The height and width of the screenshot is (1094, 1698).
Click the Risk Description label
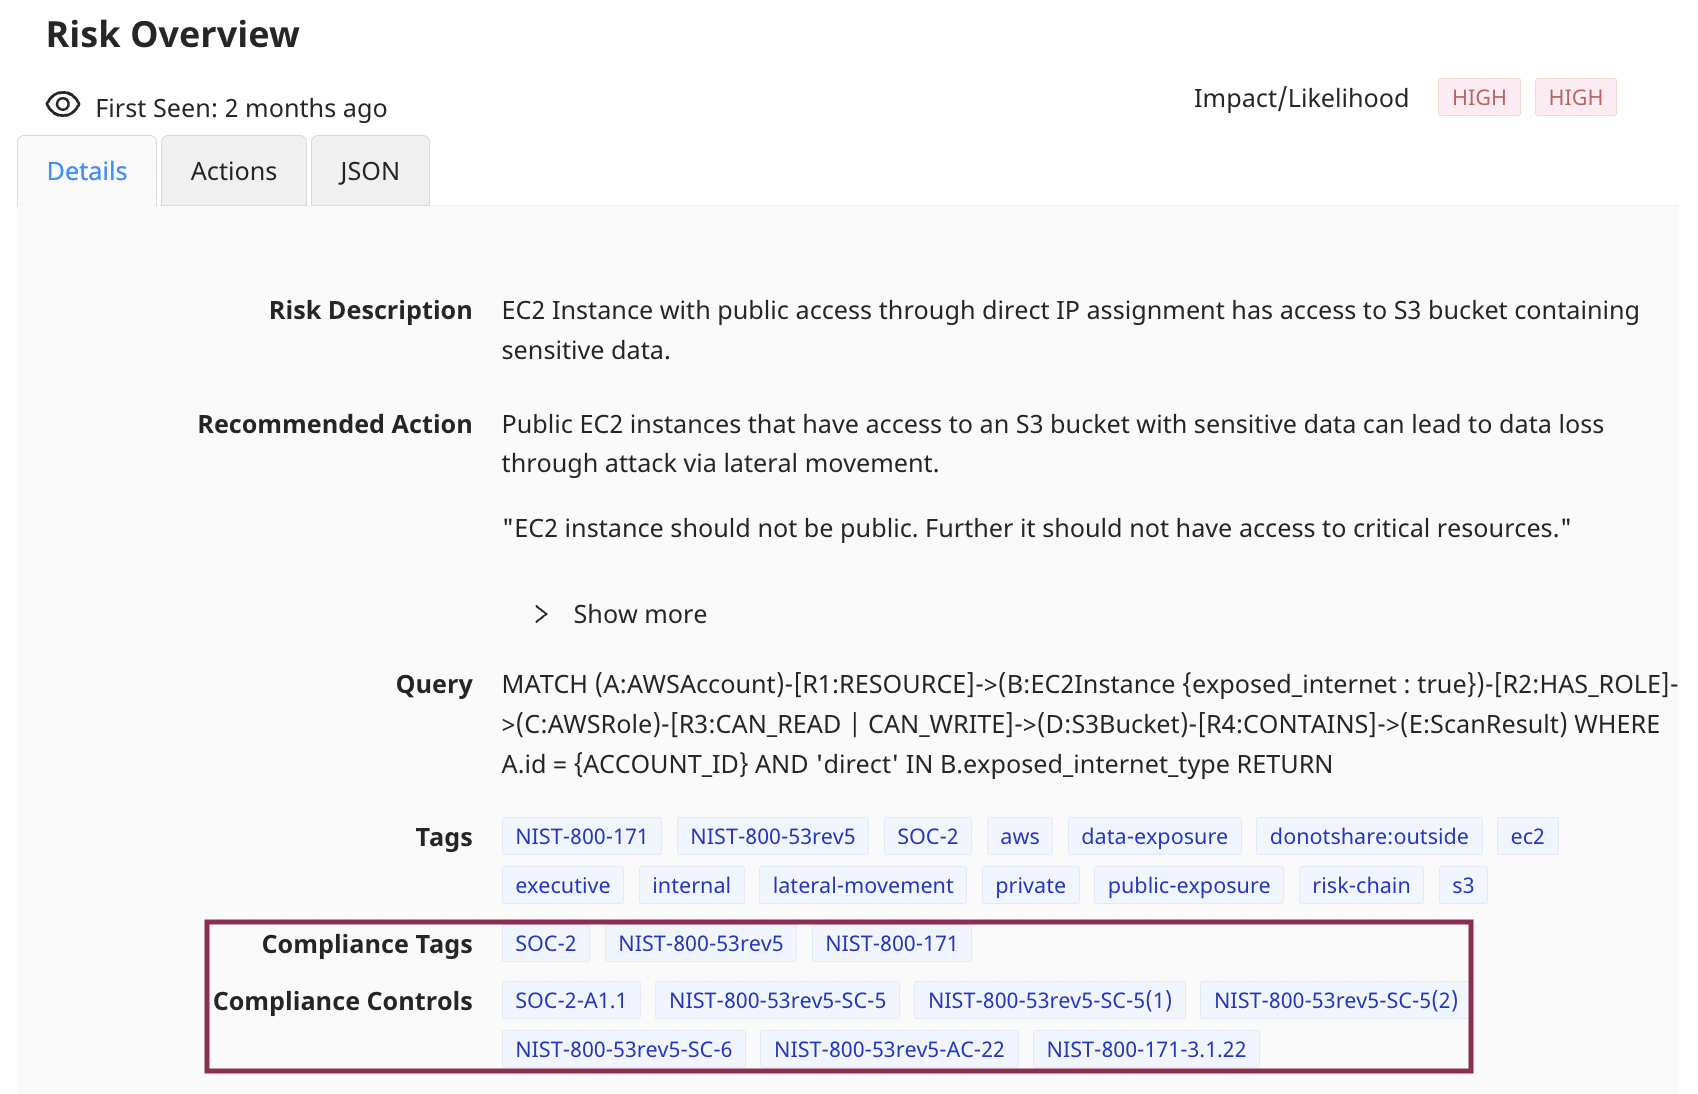(370, 310)
